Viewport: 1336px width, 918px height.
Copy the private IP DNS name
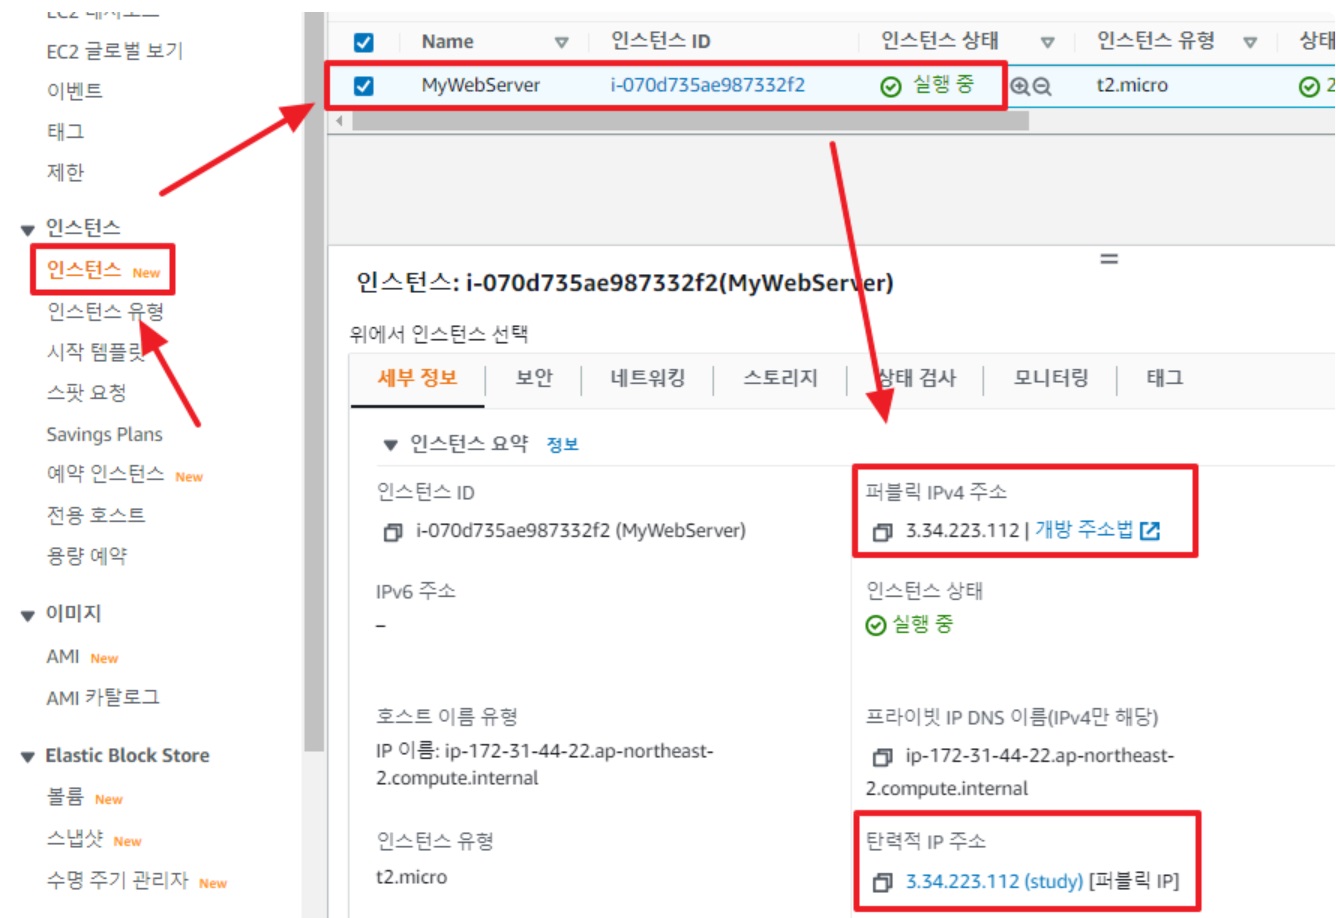pos(882,757)
